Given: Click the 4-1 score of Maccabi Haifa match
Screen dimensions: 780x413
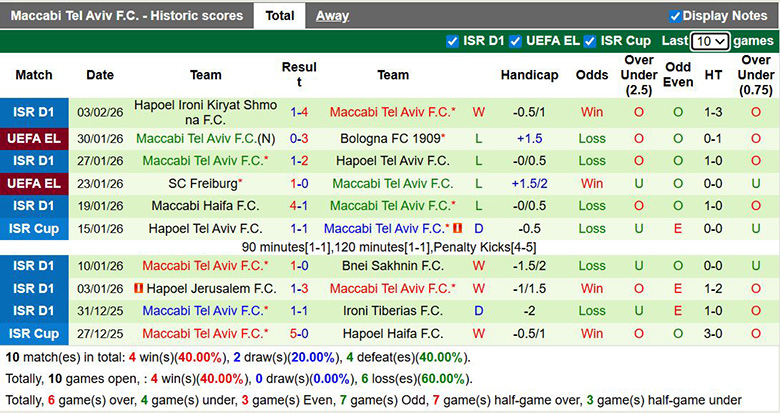Looking at the screenshot, I should click(299, 206).
